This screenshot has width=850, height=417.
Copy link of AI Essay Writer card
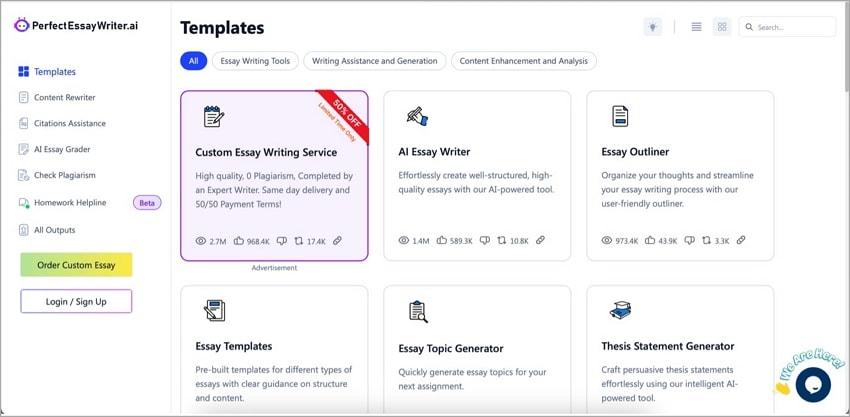click(540, 240)
